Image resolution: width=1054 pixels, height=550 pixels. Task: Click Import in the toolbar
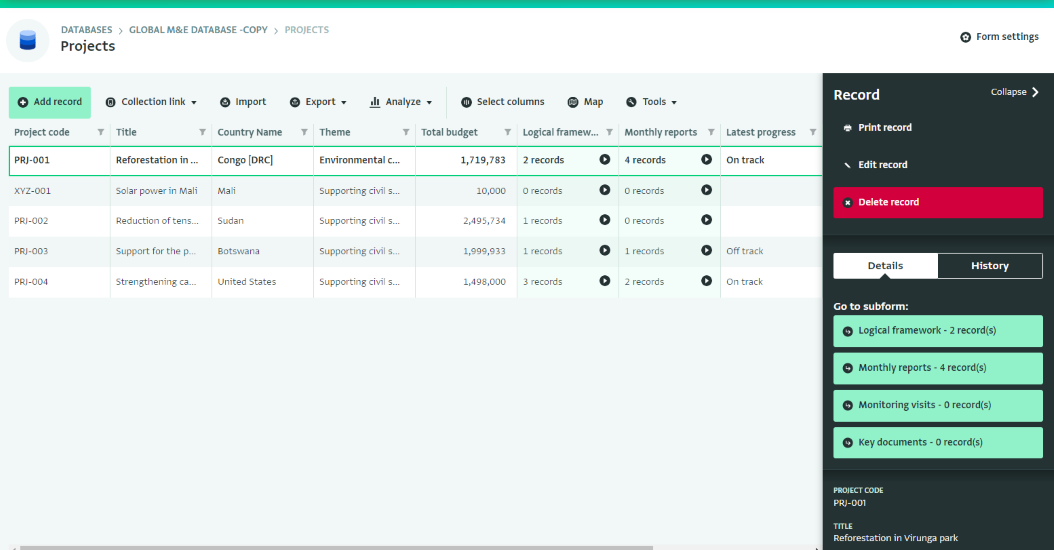point(243,102)
